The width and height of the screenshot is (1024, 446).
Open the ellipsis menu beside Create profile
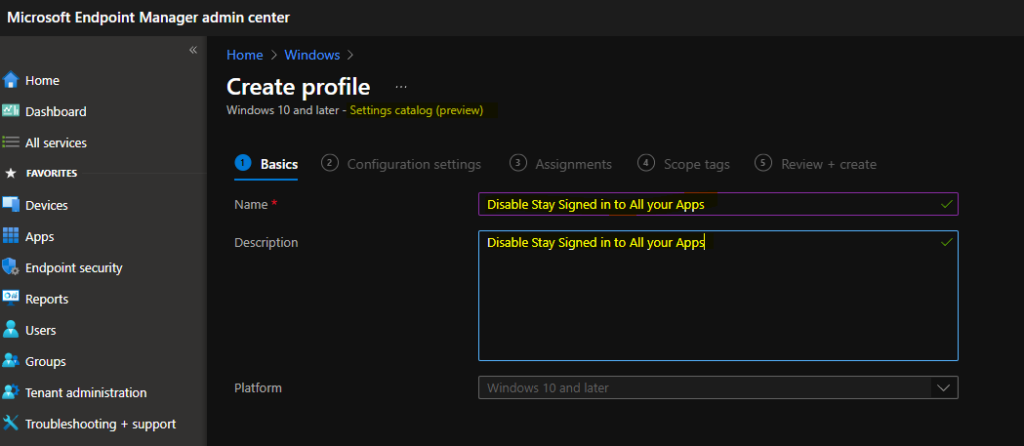401,87
